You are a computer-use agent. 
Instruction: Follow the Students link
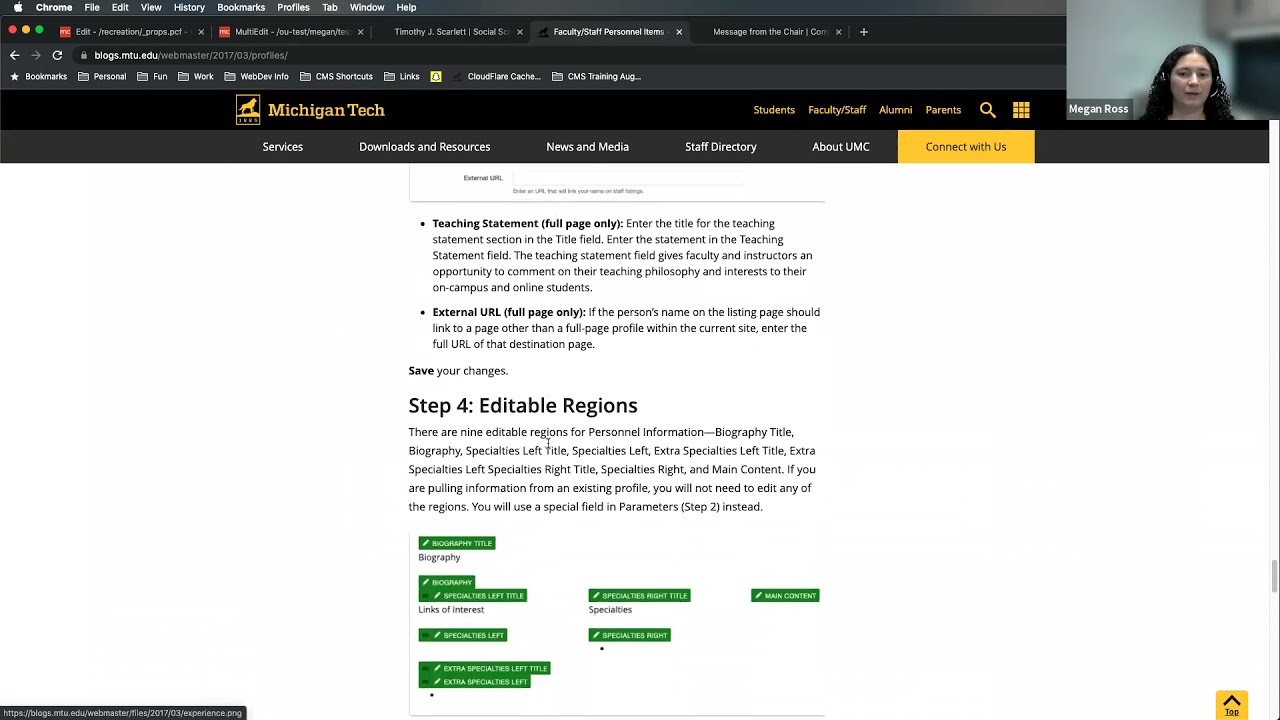click(774, 110)
